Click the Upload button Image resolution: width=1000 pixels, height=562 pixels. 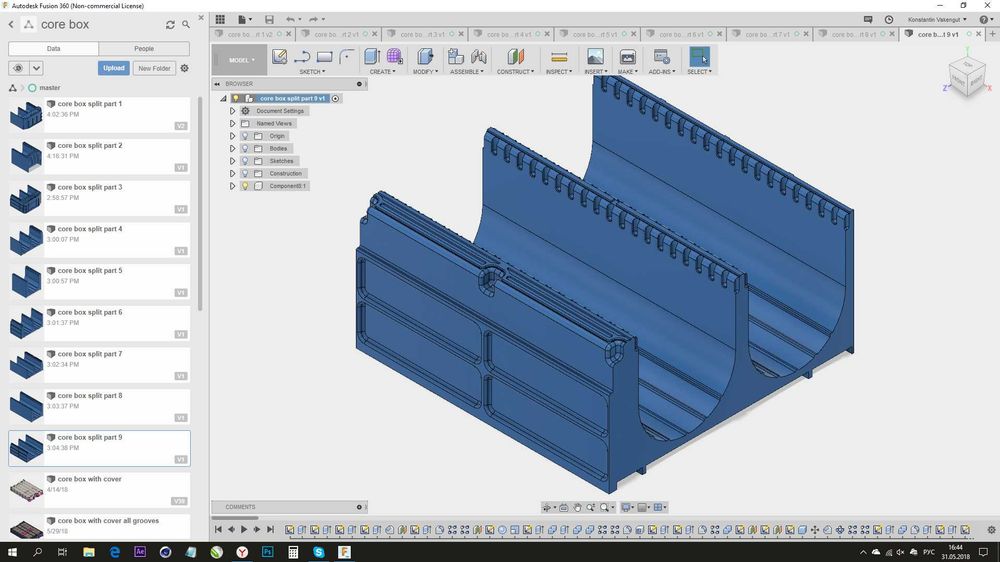pyautogui.click(x=114, y=68)
